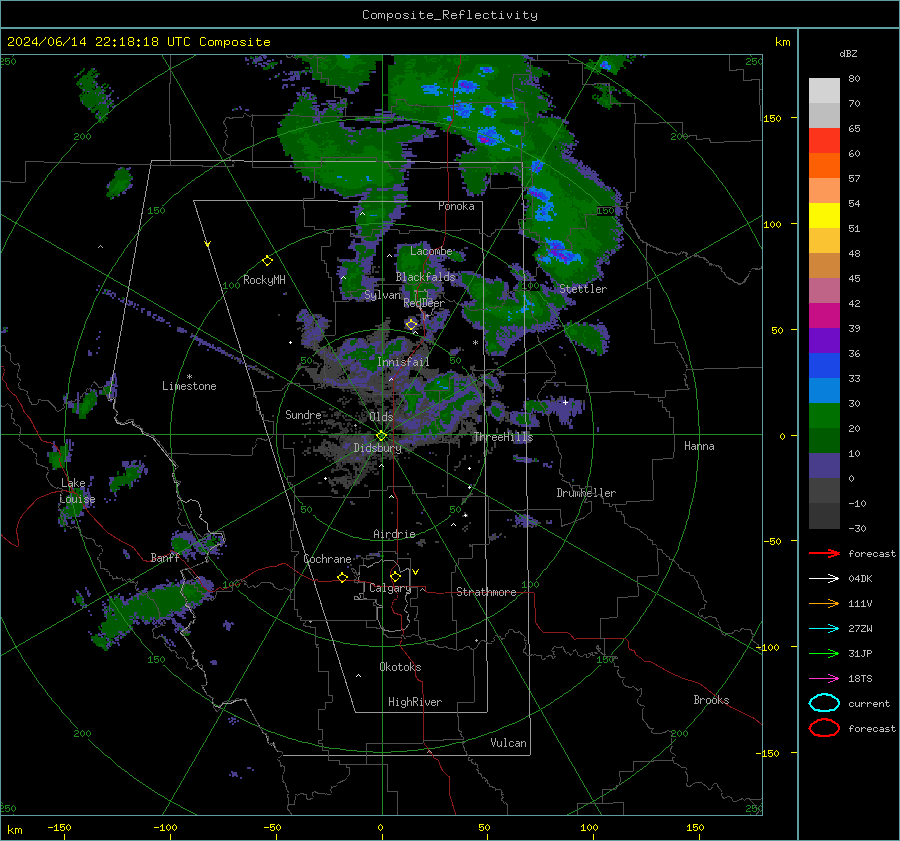Click the Blackfalds city label
The width and height of the screenshot is (900, 841).
425,277
